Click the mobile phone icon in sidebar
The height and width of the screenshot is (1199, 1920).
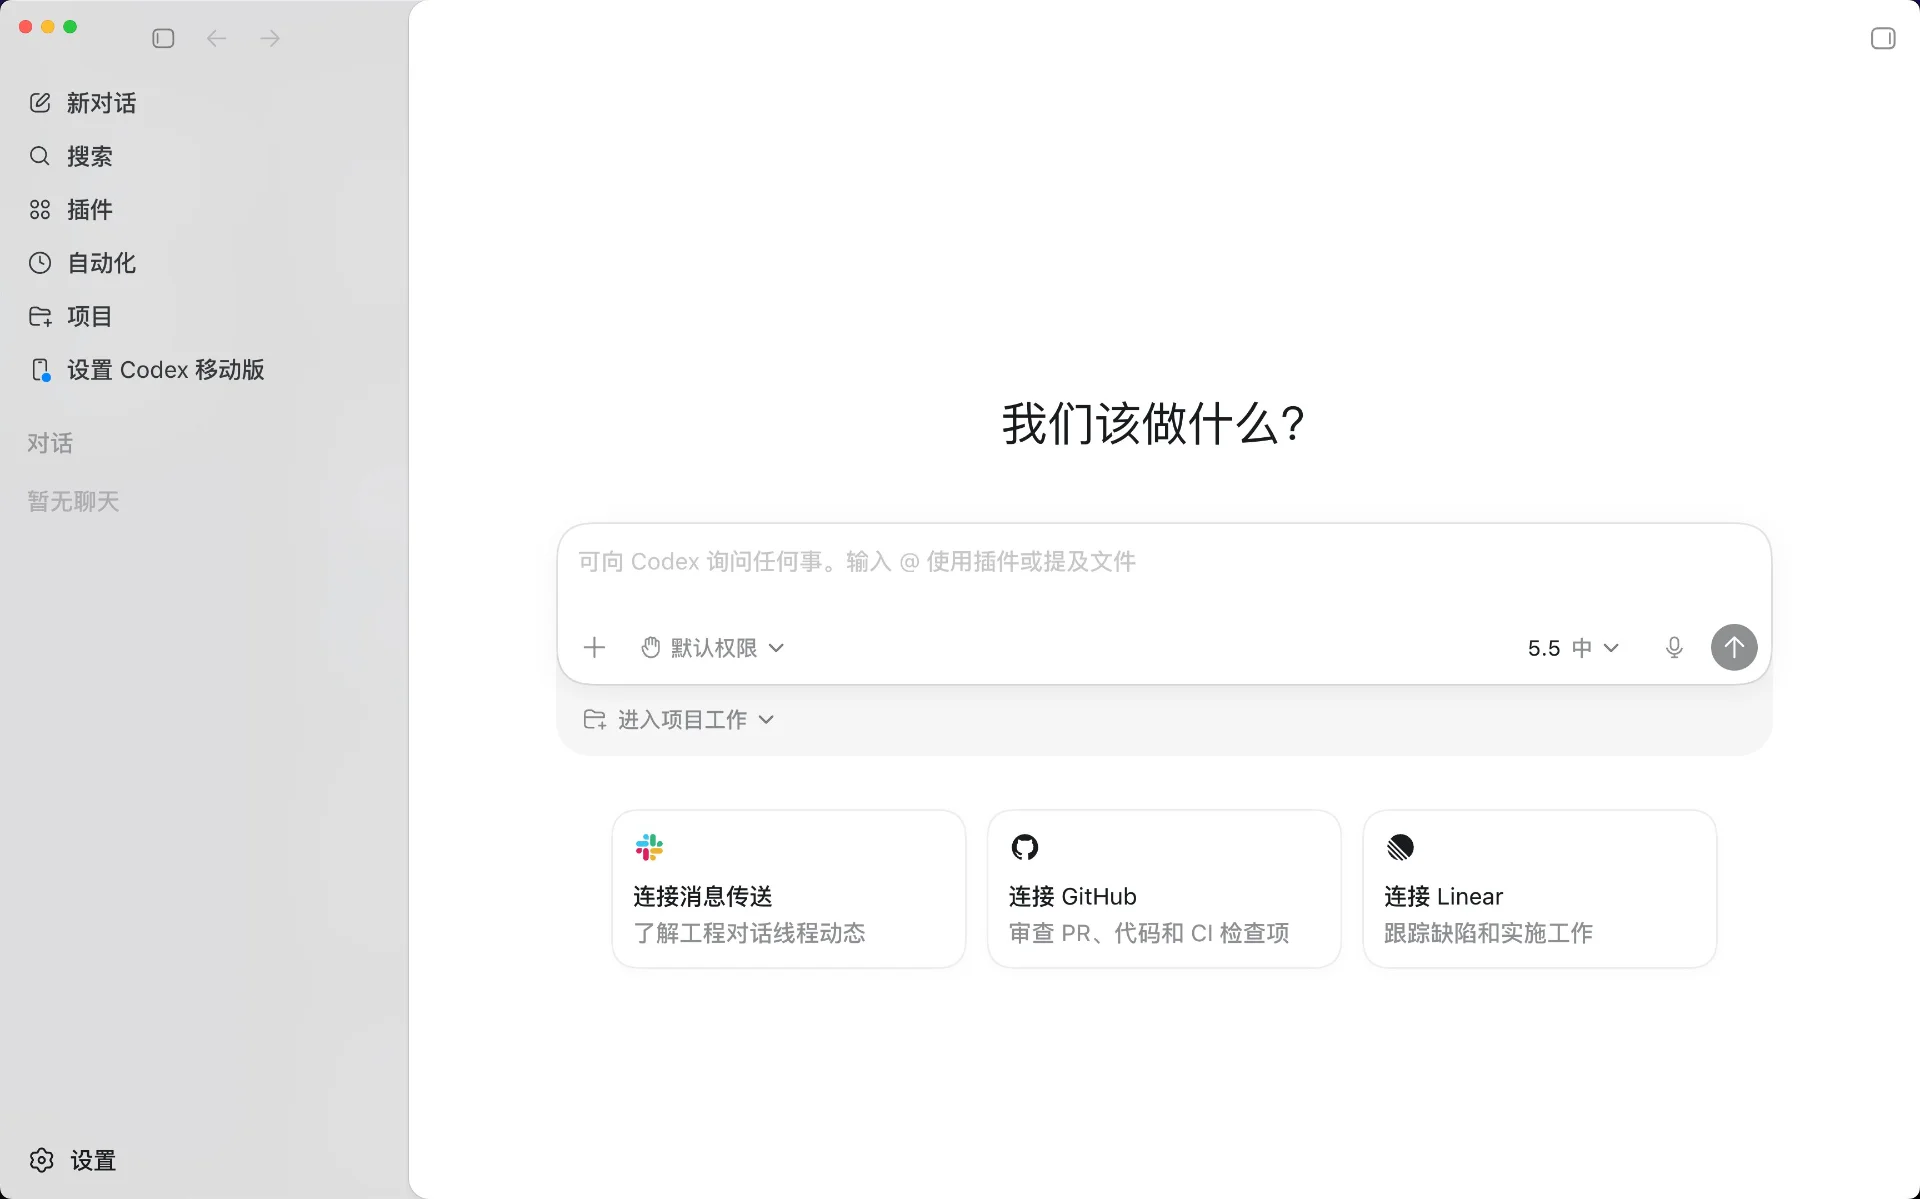click(x=40, y=370)
